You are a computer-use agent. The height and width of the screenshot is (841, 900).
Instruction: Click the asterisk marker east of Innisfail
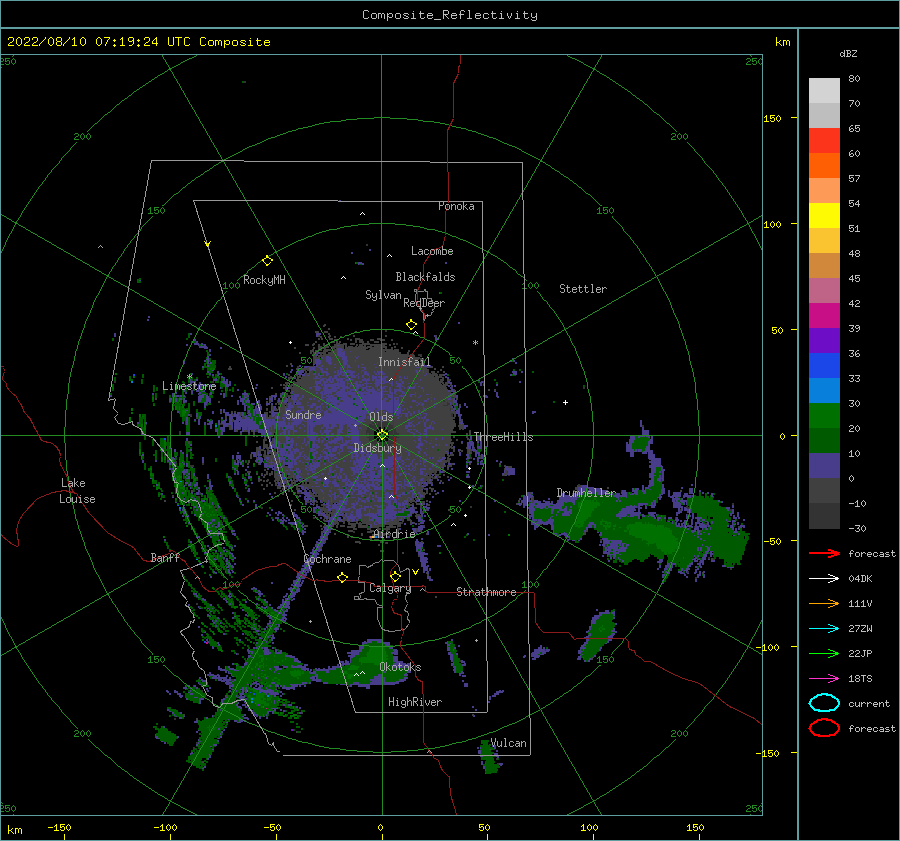475,343
